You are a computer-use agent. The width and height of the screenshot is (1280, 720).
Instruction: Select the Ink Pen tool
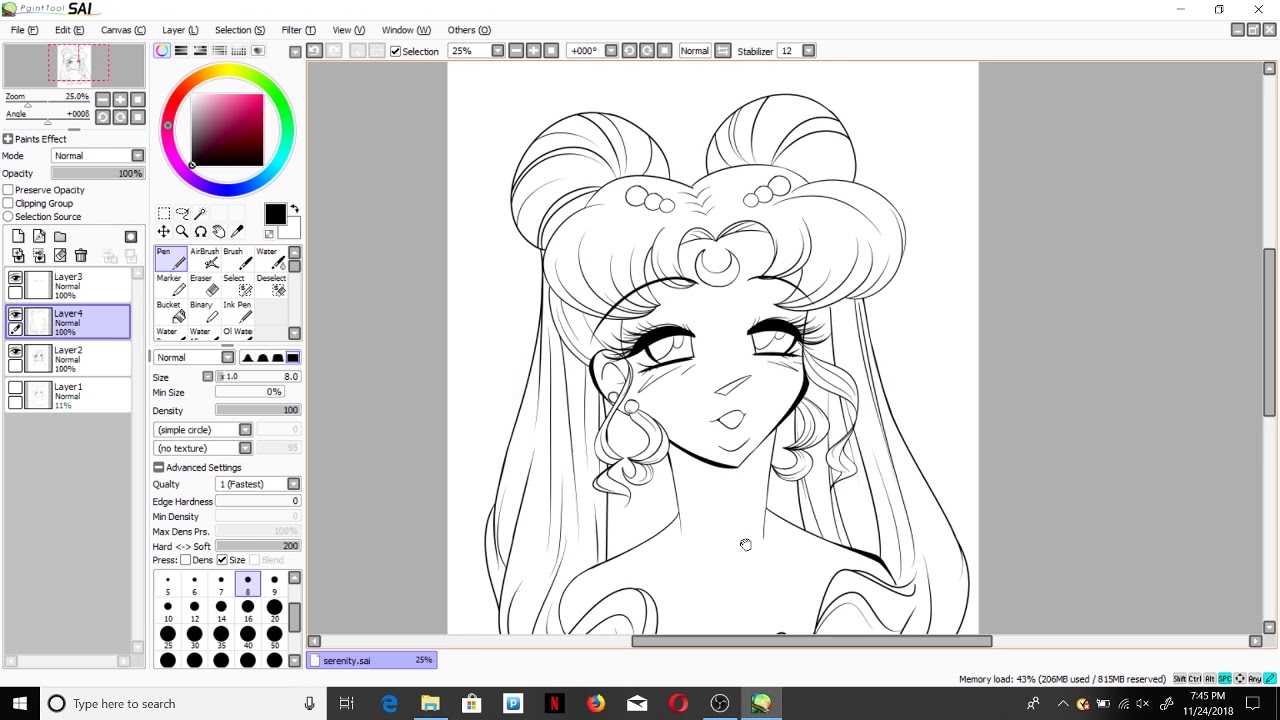click(x=237, y=312)
